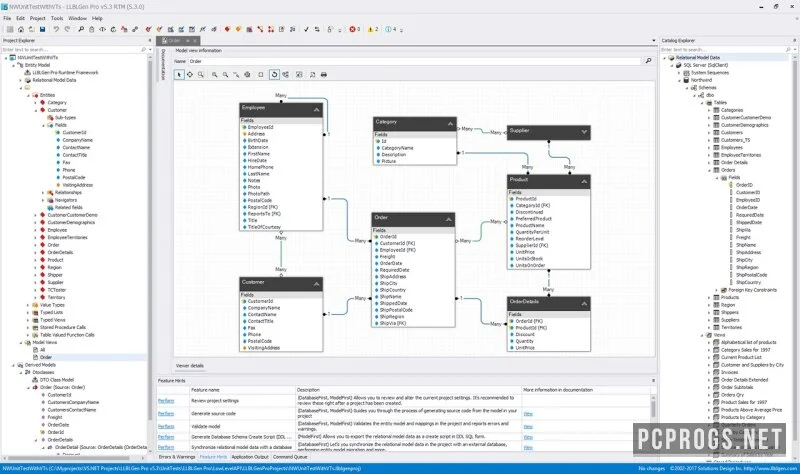Click the Project Explorer search magnifier
Screen dimensions: 800x474
pos(143,49)
